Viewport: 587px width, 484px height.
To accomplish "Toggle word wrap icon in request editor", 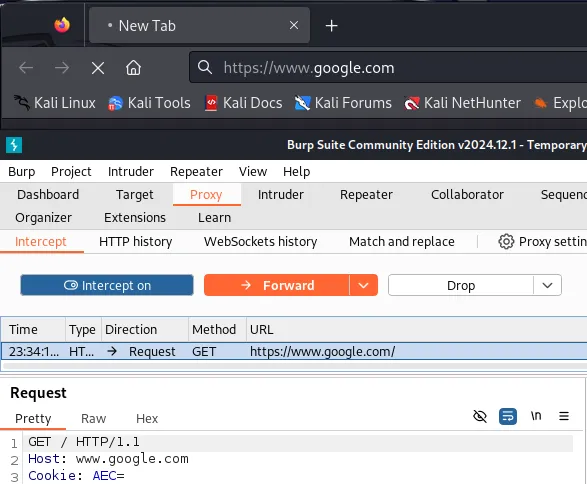I will [x=508, y=416].
